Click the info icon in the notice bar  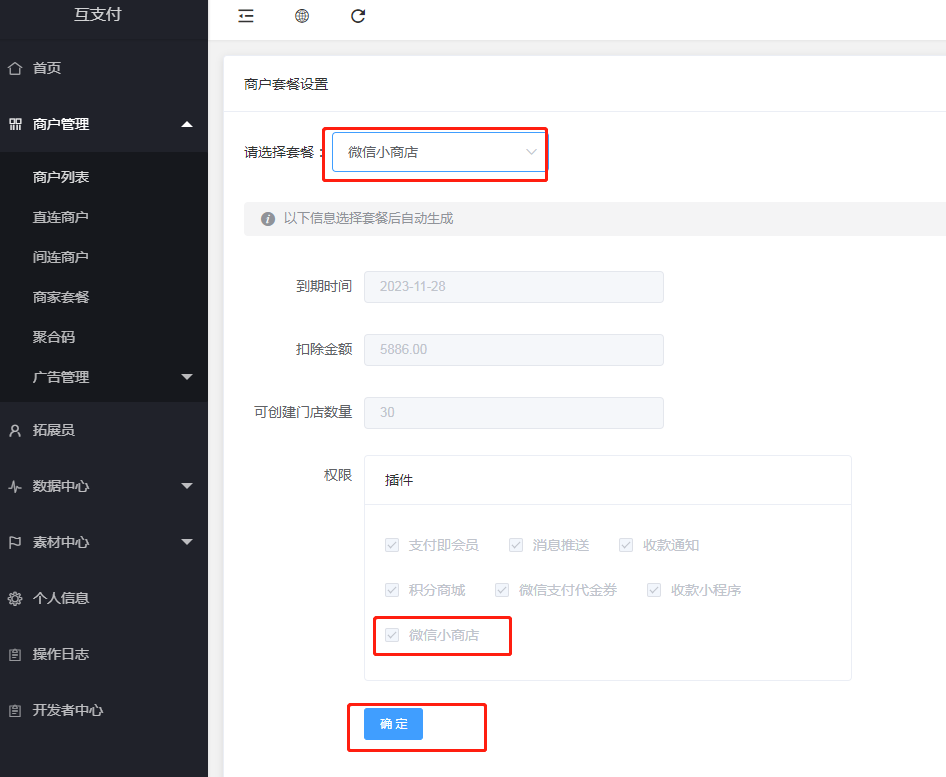[x=268, y=219]
